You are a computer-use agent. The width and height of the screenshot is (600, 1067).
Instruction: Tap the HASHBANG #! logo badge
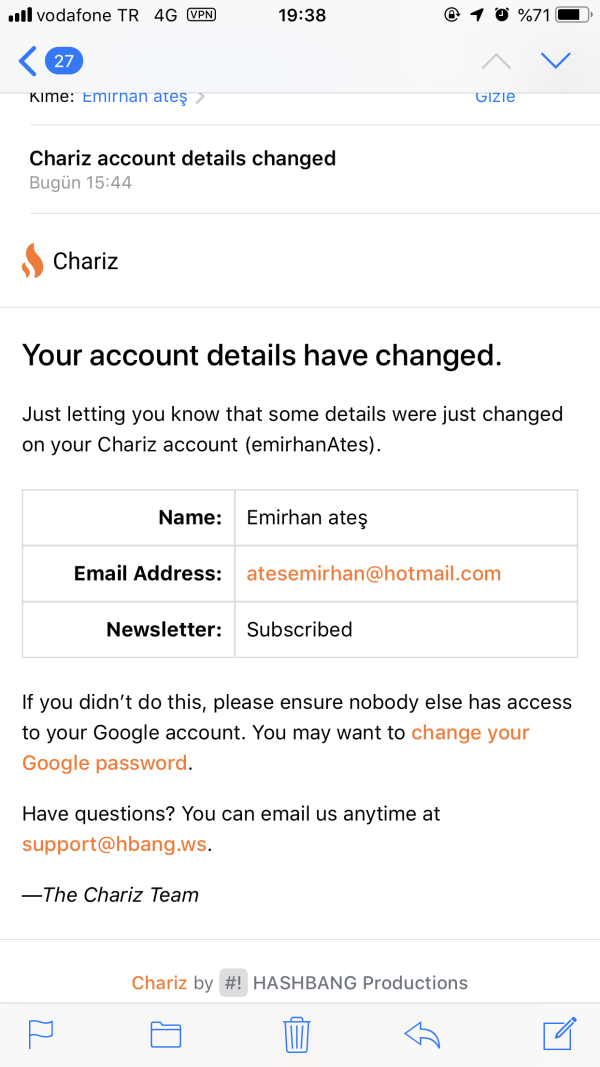coord(233,983)
